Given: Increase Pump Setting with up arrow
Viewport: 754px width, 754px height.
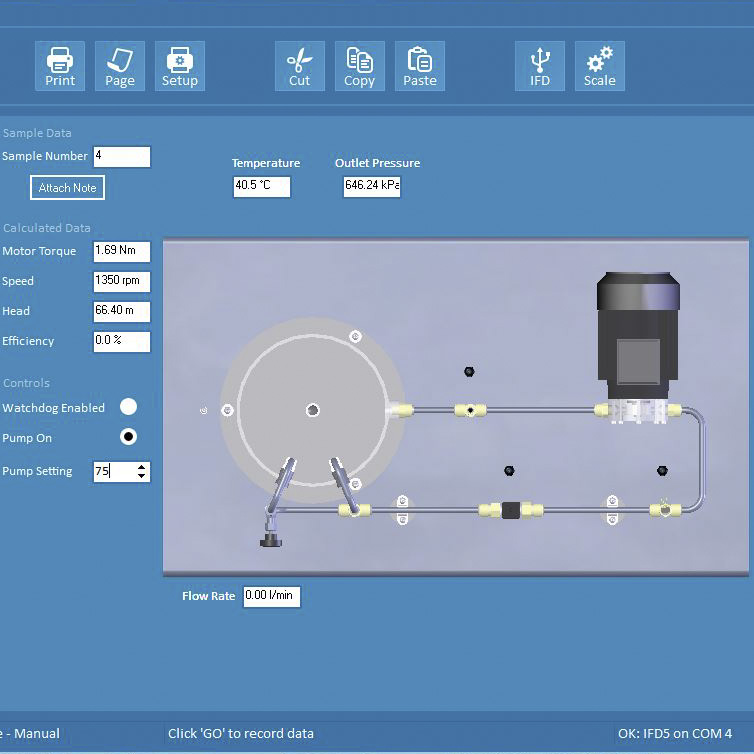Looking at the screenshot, I should click(x=142, y=467).
